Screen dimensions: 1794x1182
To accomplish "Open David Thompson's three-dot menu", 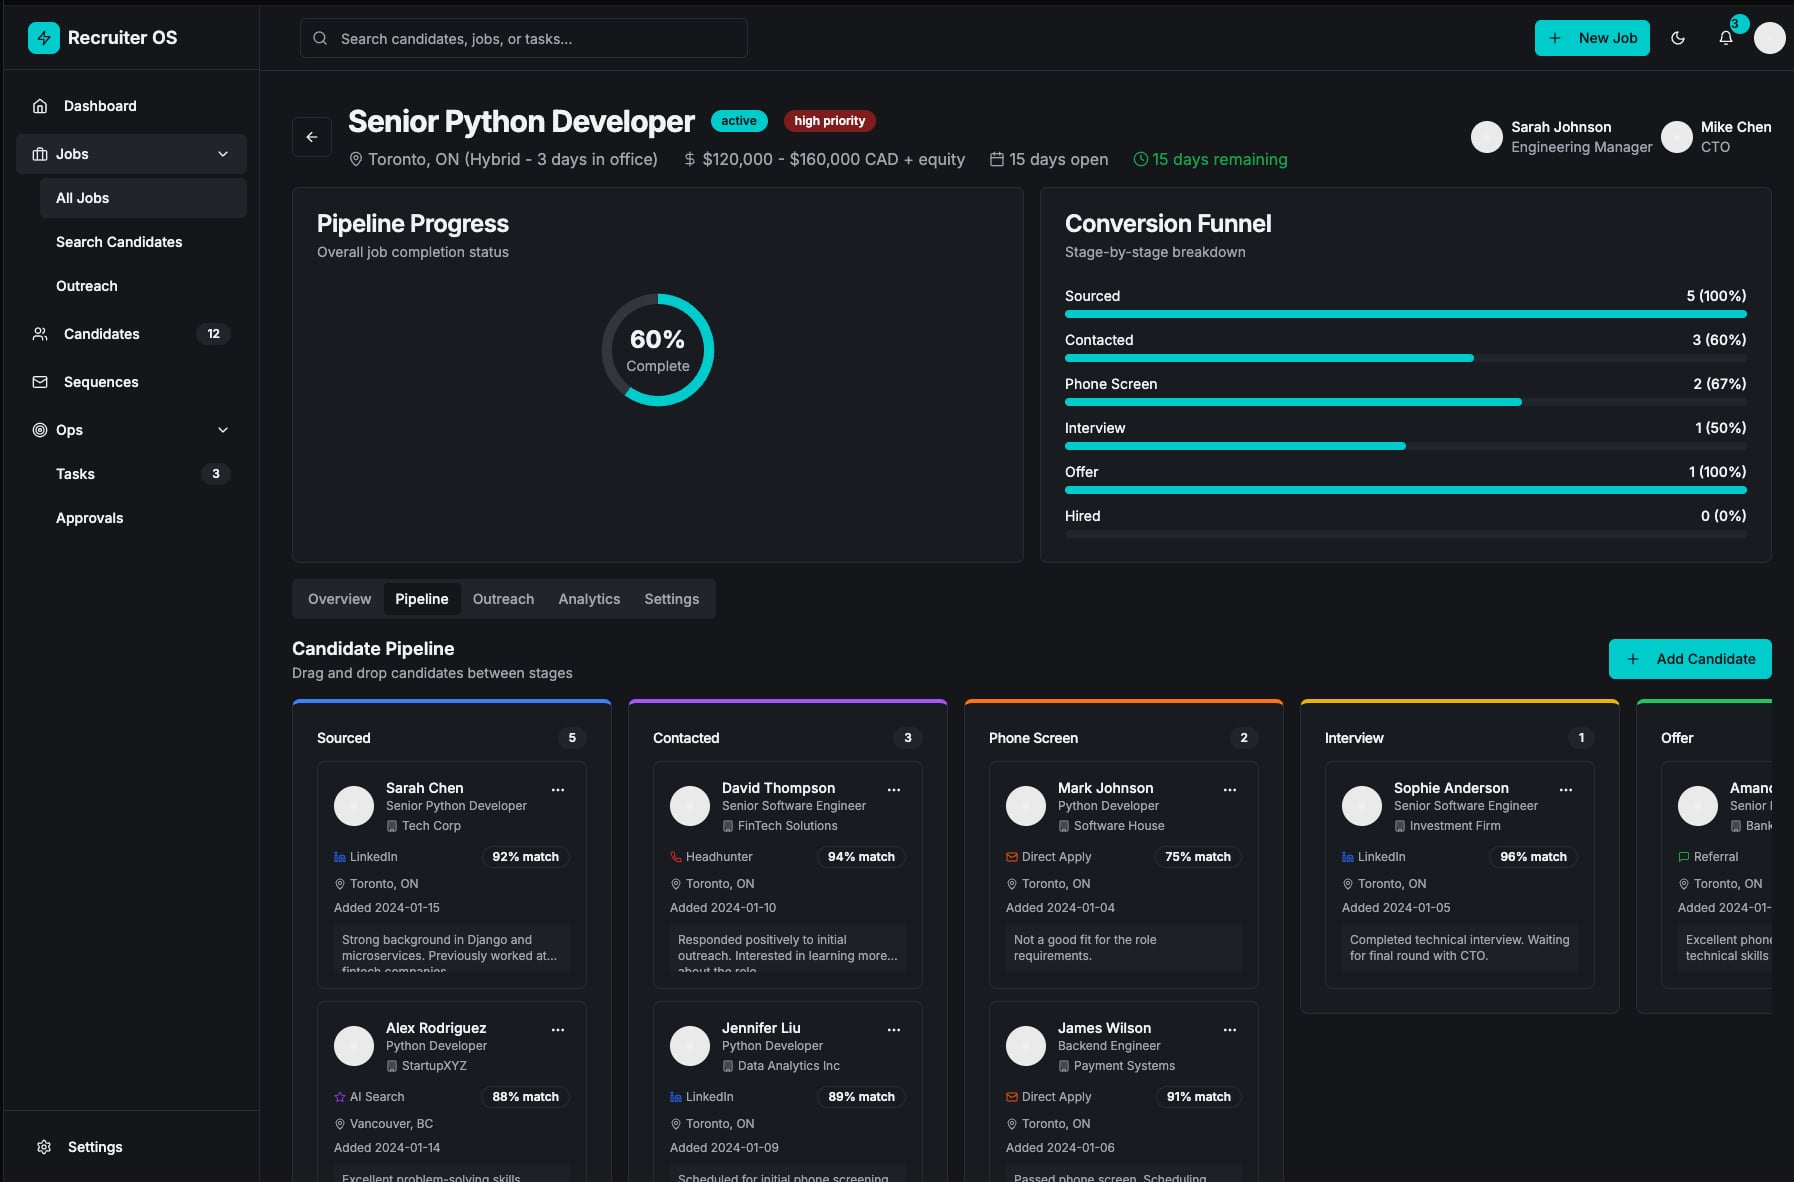I will [x=894, y=790].
